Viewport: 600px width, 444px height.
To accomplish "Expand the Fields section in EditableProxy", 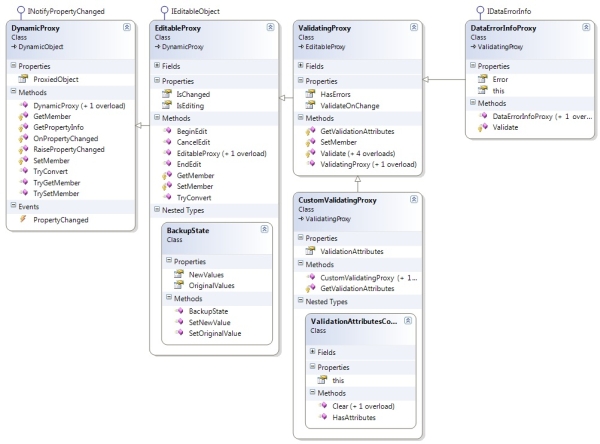I will [157, 65].
